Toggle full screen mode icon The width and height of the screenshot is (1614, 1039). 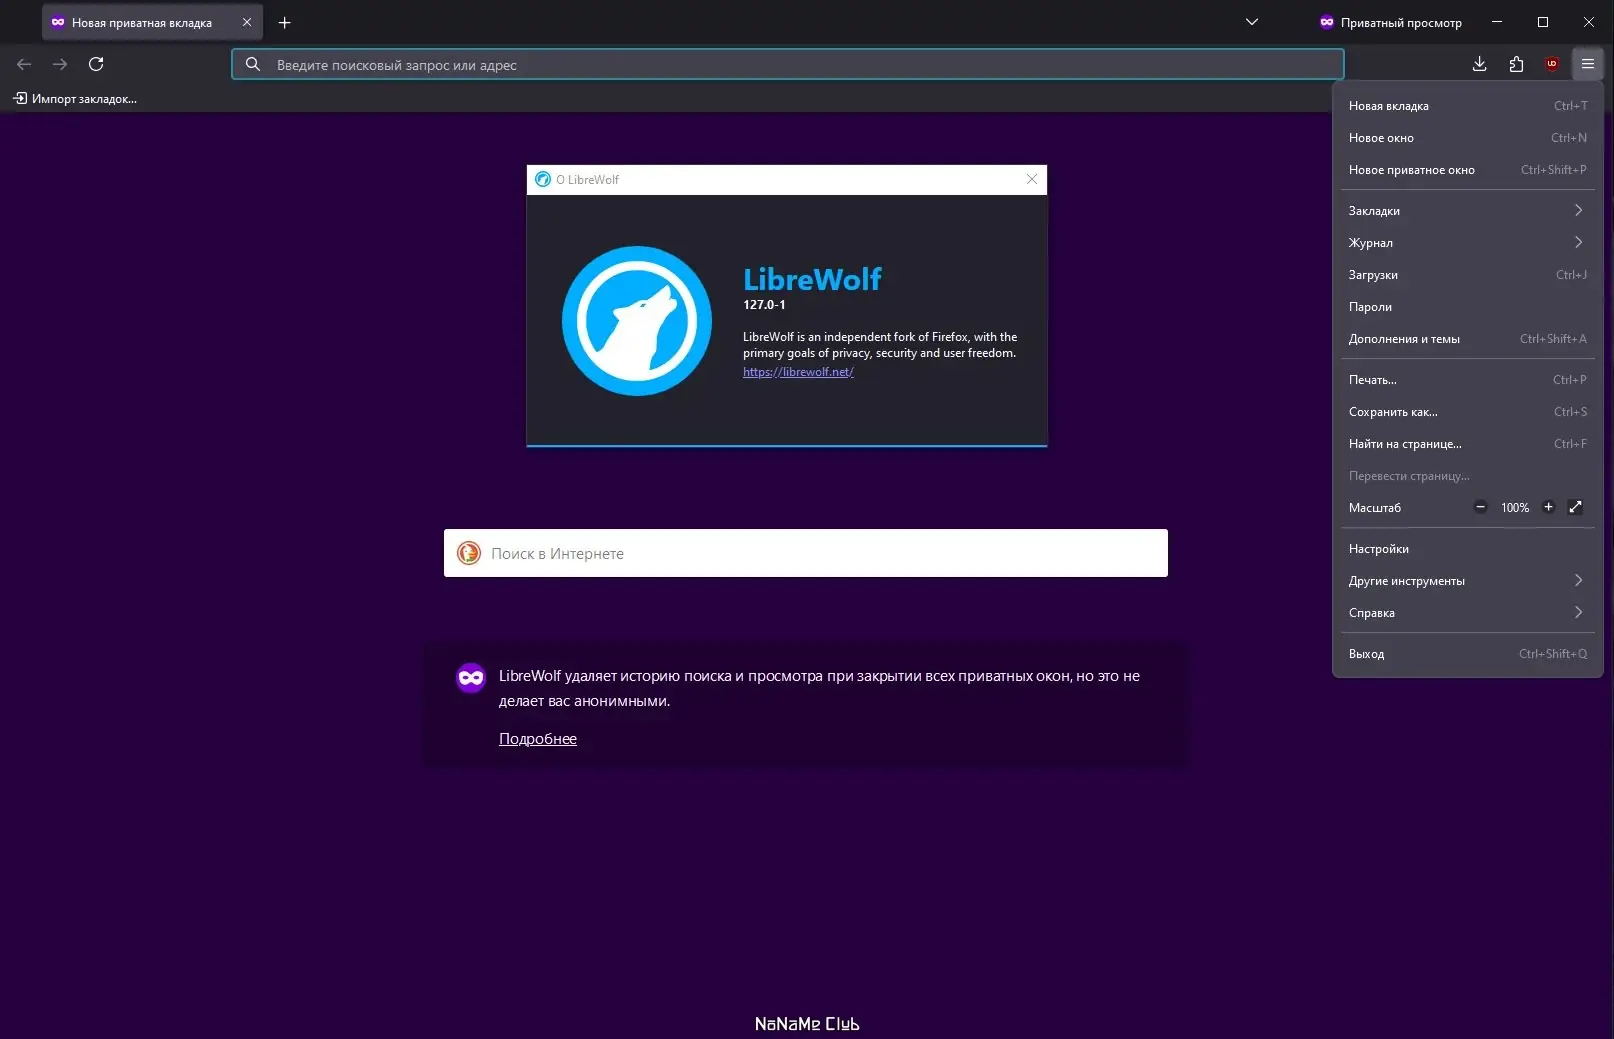(x=1576, y=507)
